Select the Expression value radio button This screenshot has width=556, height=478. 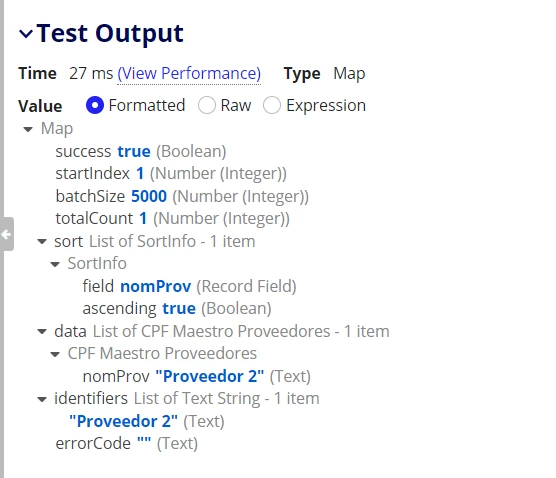pyautogui.click(x=272, y=105)
